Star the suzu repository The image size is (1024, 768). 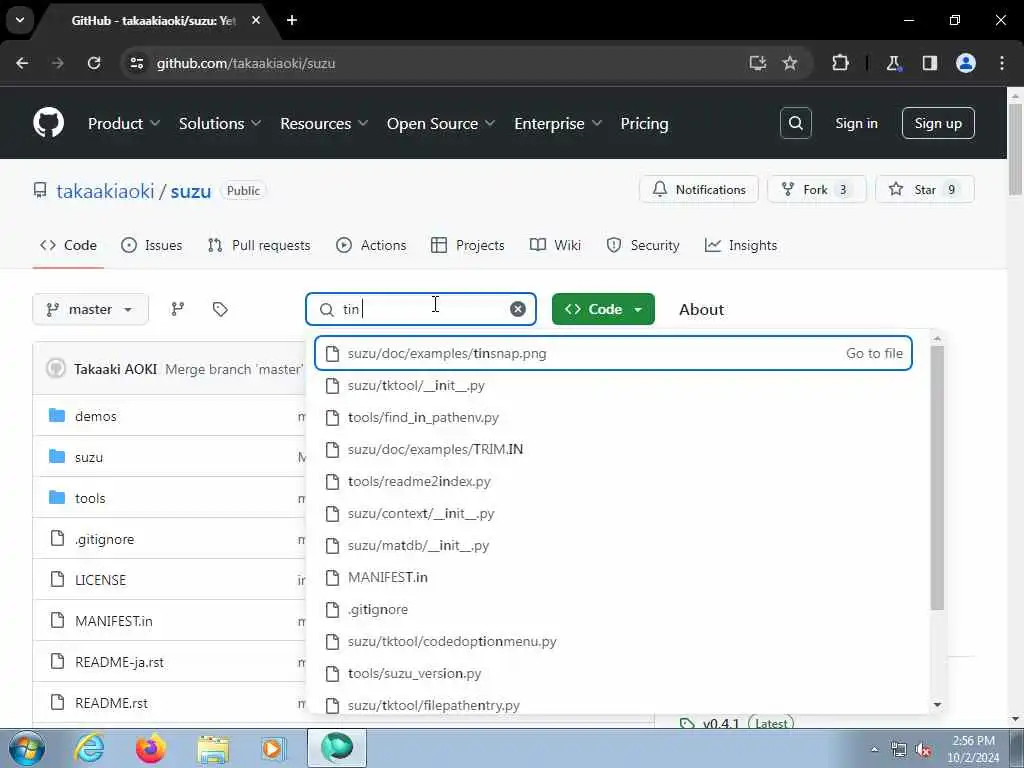click(924, 189)
